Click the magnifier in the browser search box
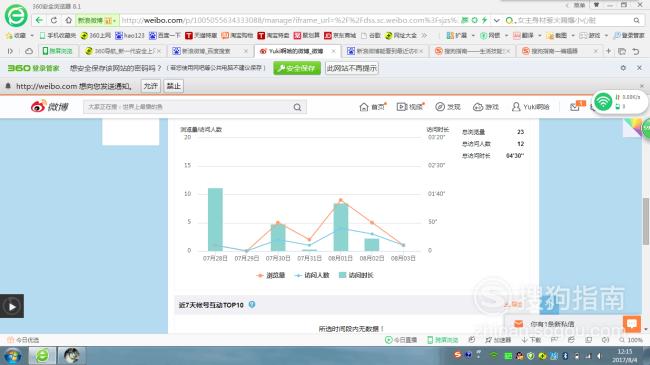The width and height of the screenshot is (650, 365). coord(636,20)
